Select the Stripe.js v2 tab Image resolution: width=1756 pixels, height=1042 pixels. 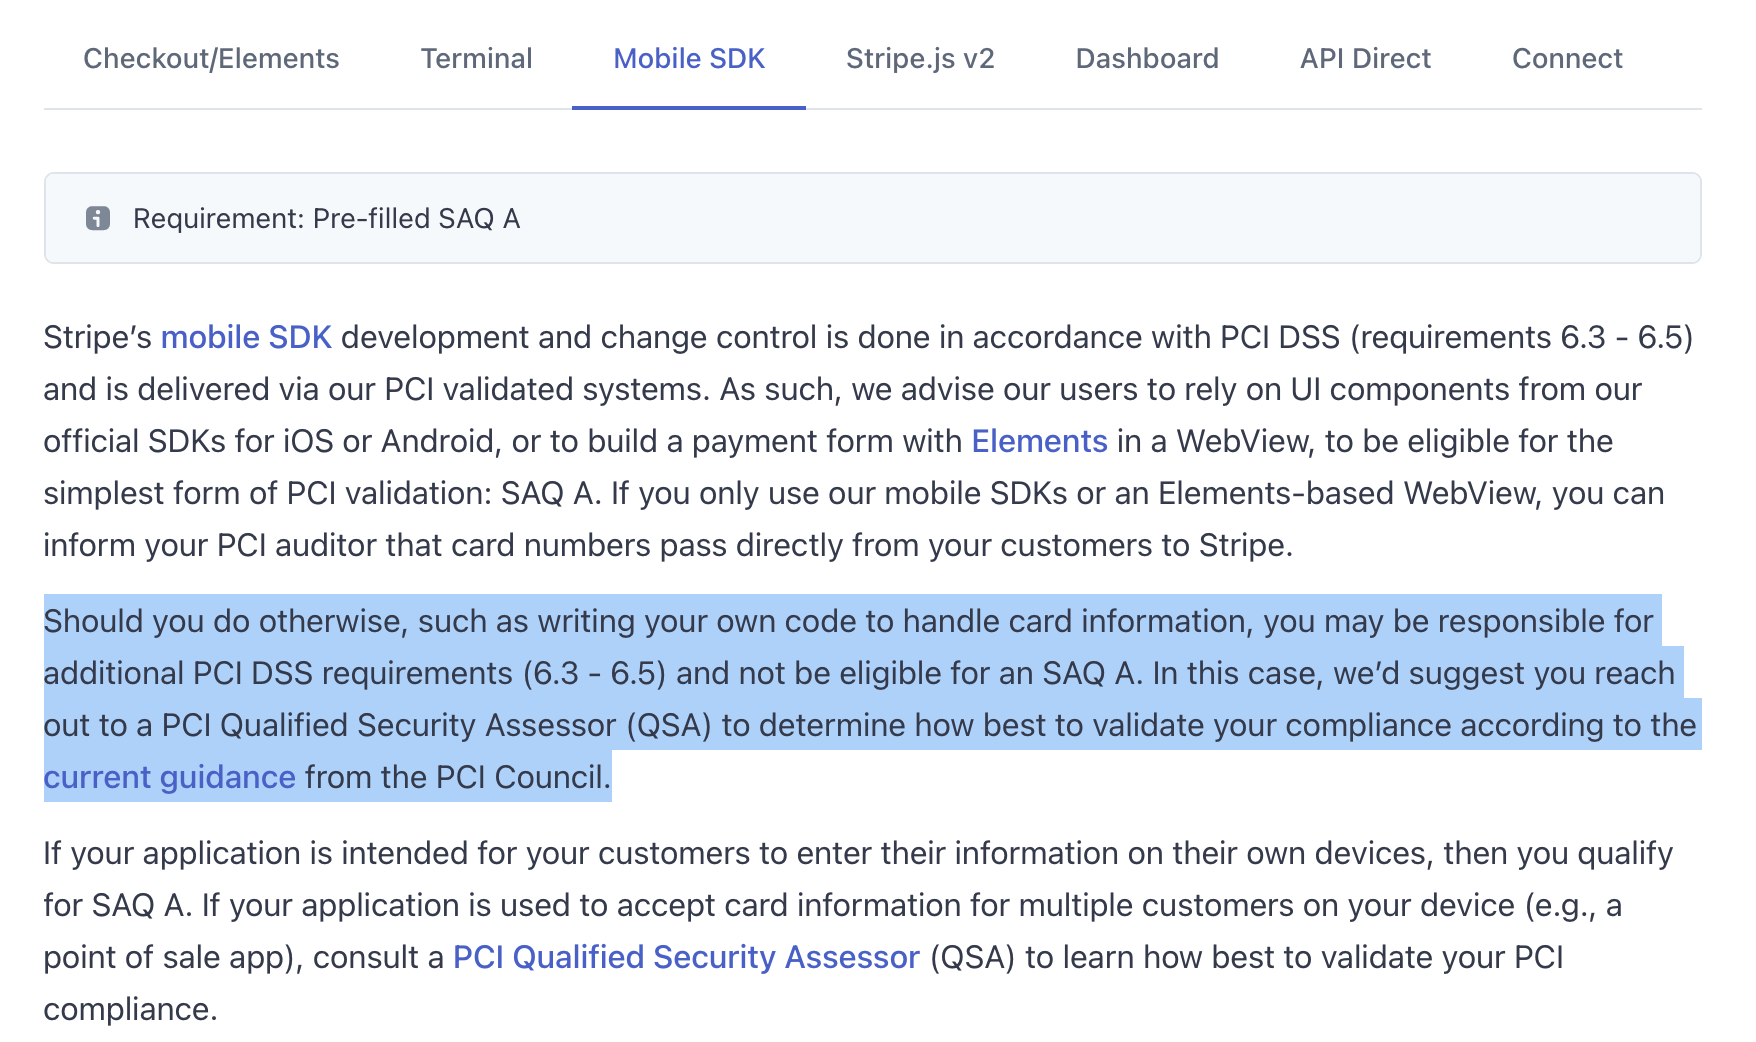coord(921,58)
